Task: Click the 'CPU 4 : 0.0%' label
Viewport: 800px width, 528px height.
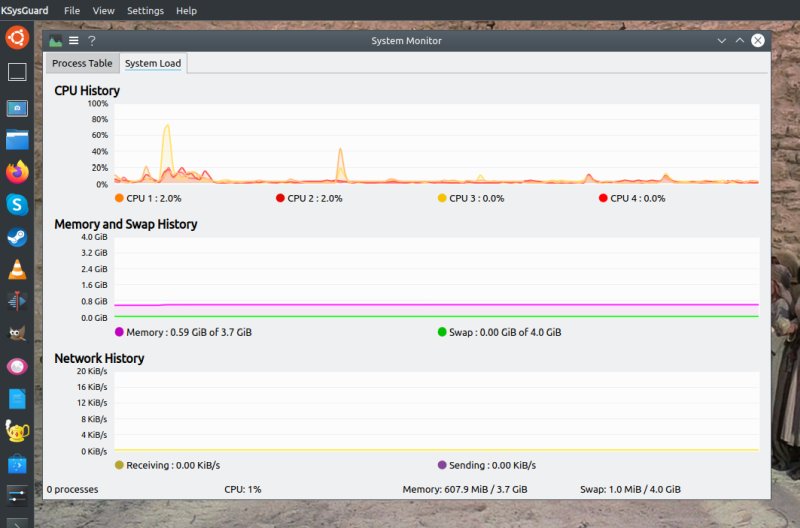Action: point(638,198)
